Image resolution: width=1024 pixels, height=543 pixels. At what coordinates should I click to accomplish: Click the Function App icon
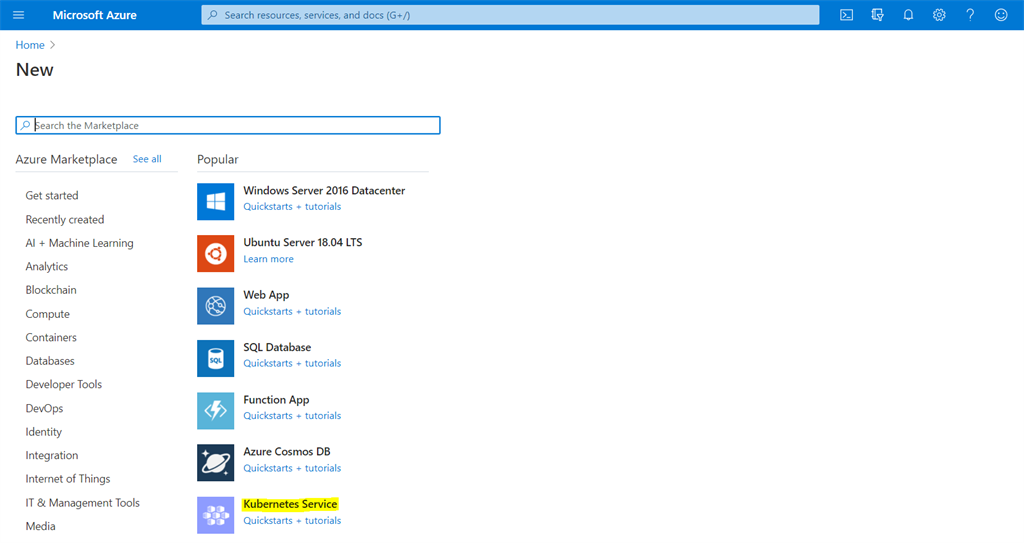[216, 410]
